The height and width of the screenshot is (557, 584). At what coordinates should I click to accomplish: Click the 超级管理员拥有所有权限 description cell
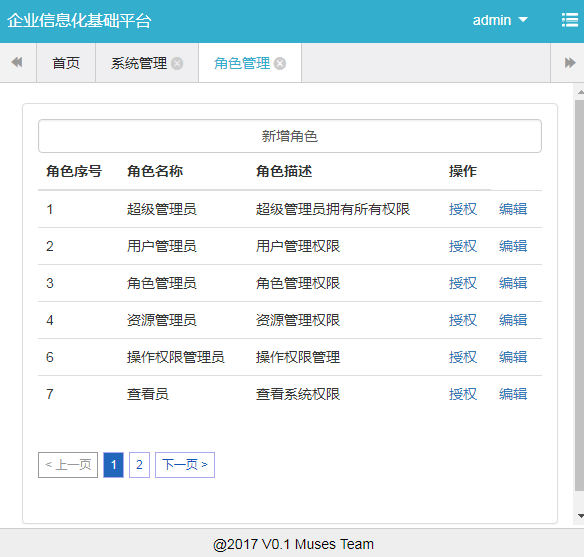[333, 209]
